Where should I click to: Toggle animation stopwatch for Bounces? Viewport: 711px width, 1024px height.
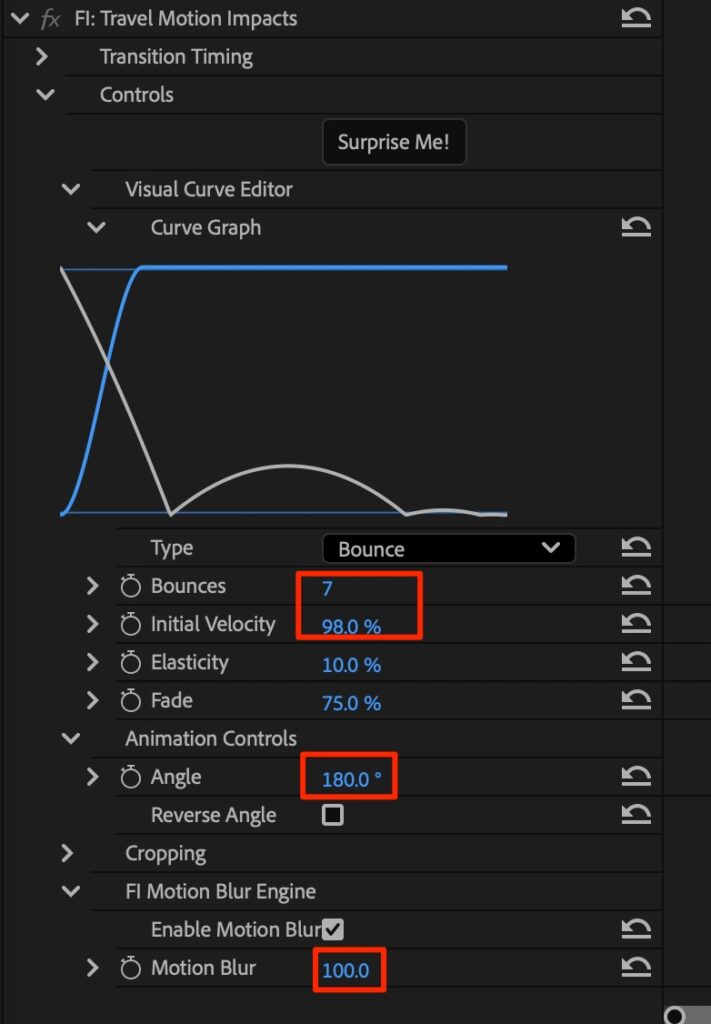[x=130, y=587]
